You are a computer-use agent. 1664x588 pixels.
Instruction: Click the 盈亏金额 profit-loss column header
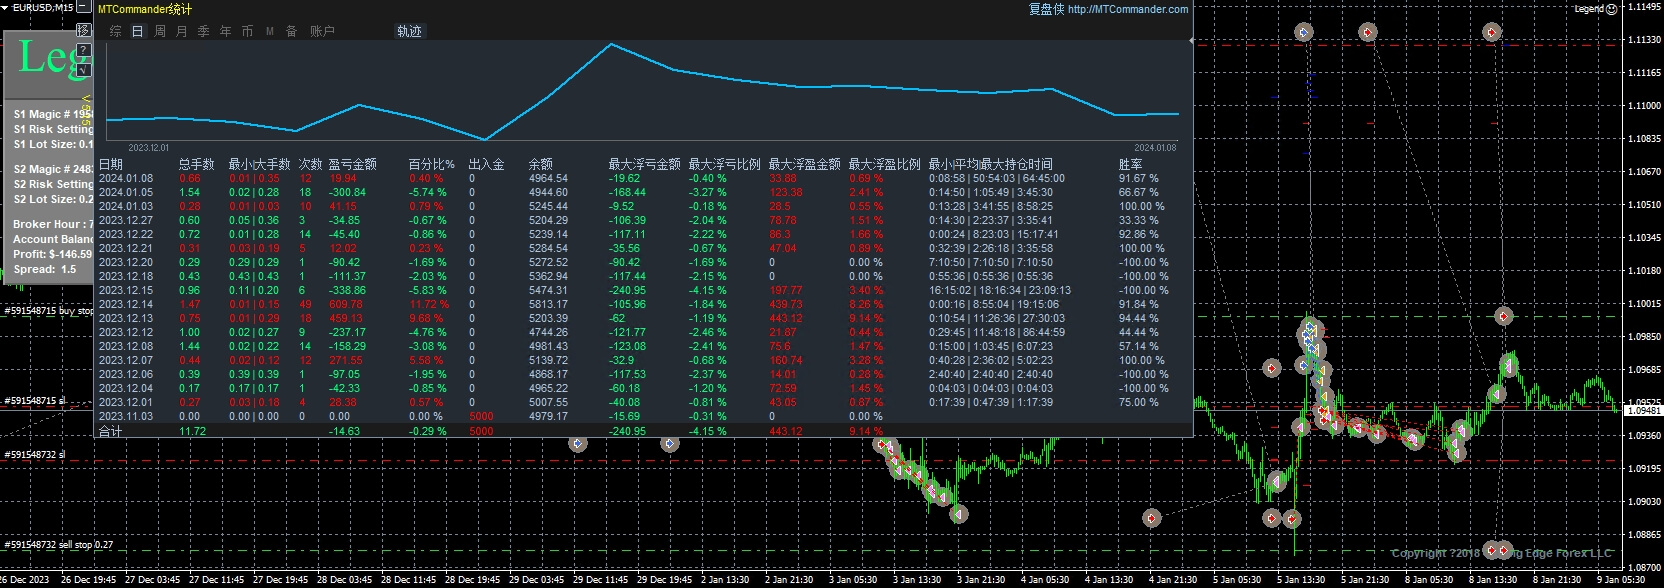[352, 164]
